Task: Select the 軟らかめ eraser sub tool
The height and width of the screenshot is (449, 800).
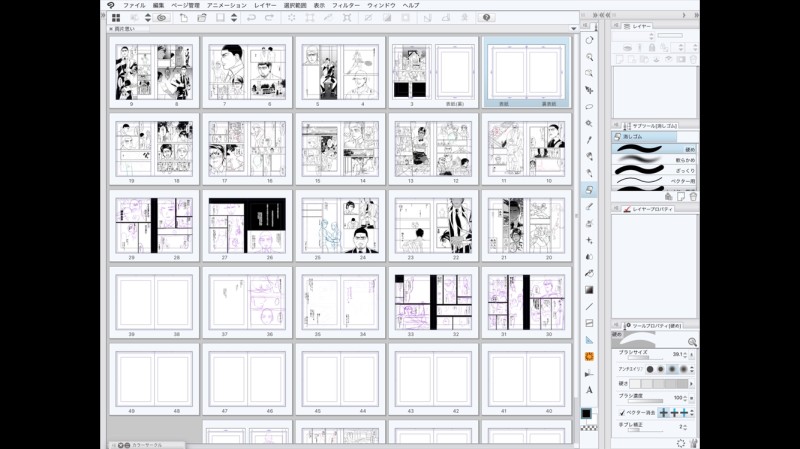Action: (x=655, y=160)
